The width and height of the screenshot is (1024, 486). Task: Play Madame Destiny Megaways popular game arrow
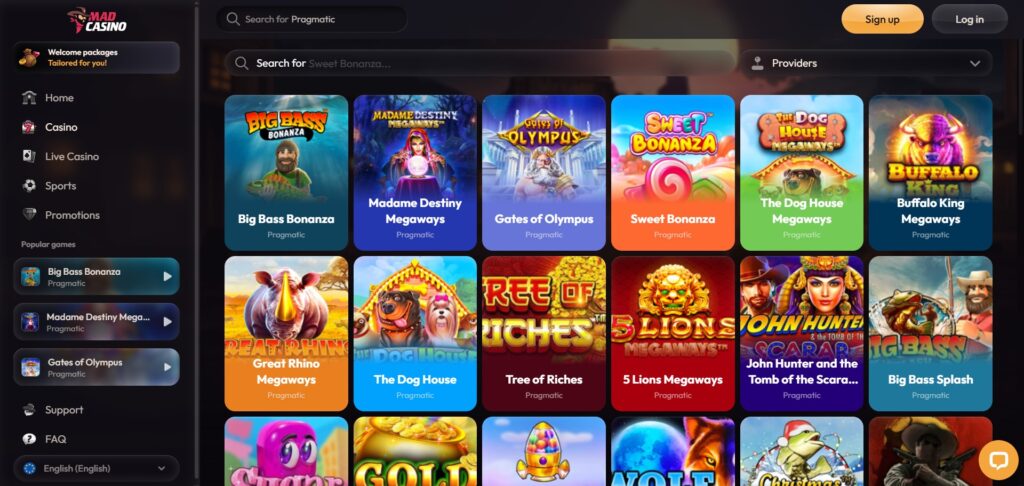point(168,321)
